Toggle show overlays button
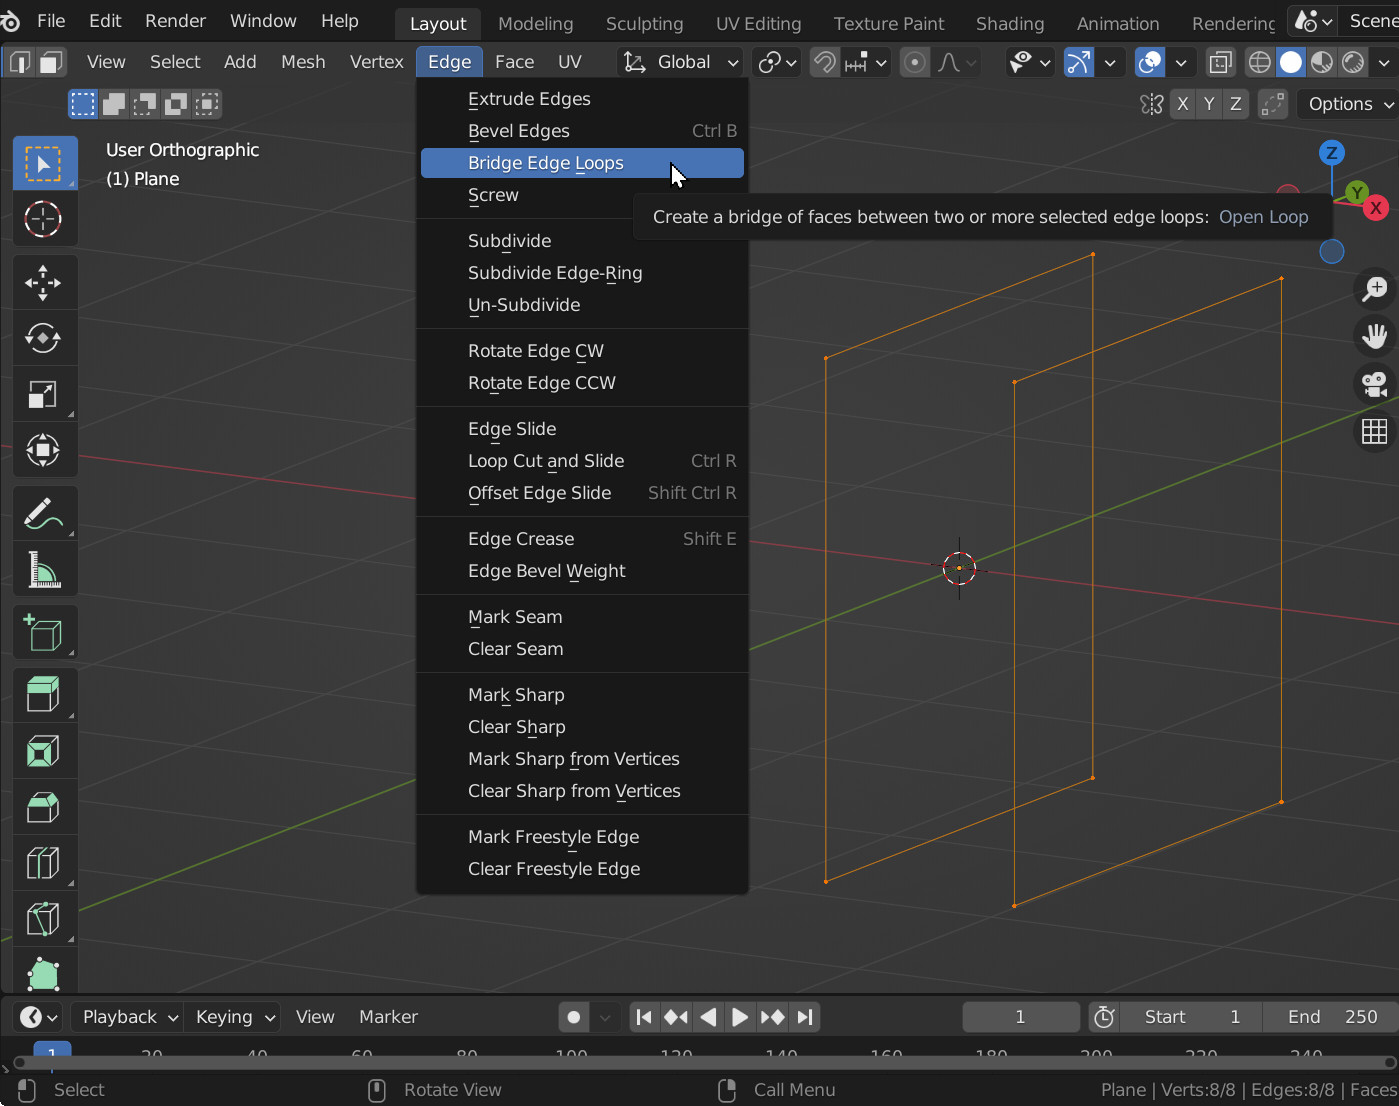Viewport: 1399px width, 1106px height. [1150, 62]
